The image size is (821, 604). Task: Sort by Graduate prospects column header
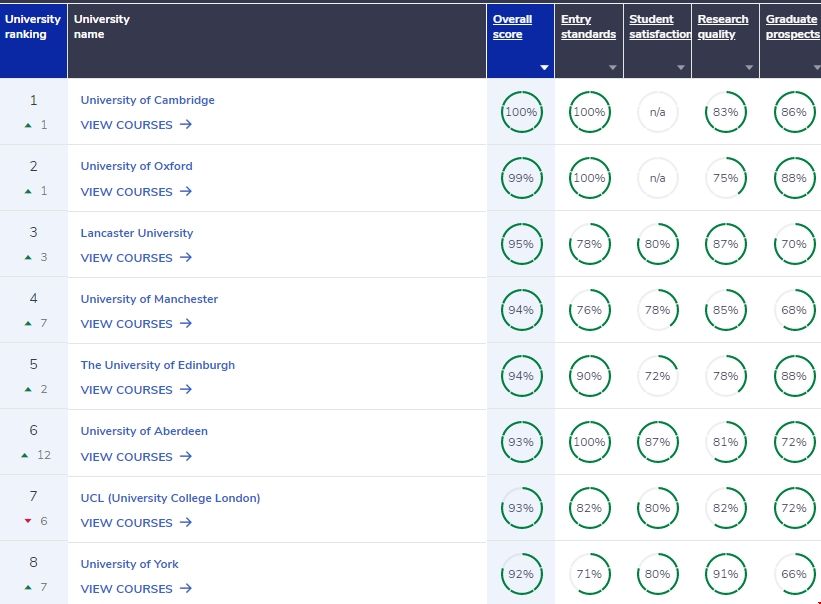(x=791, y=27)
